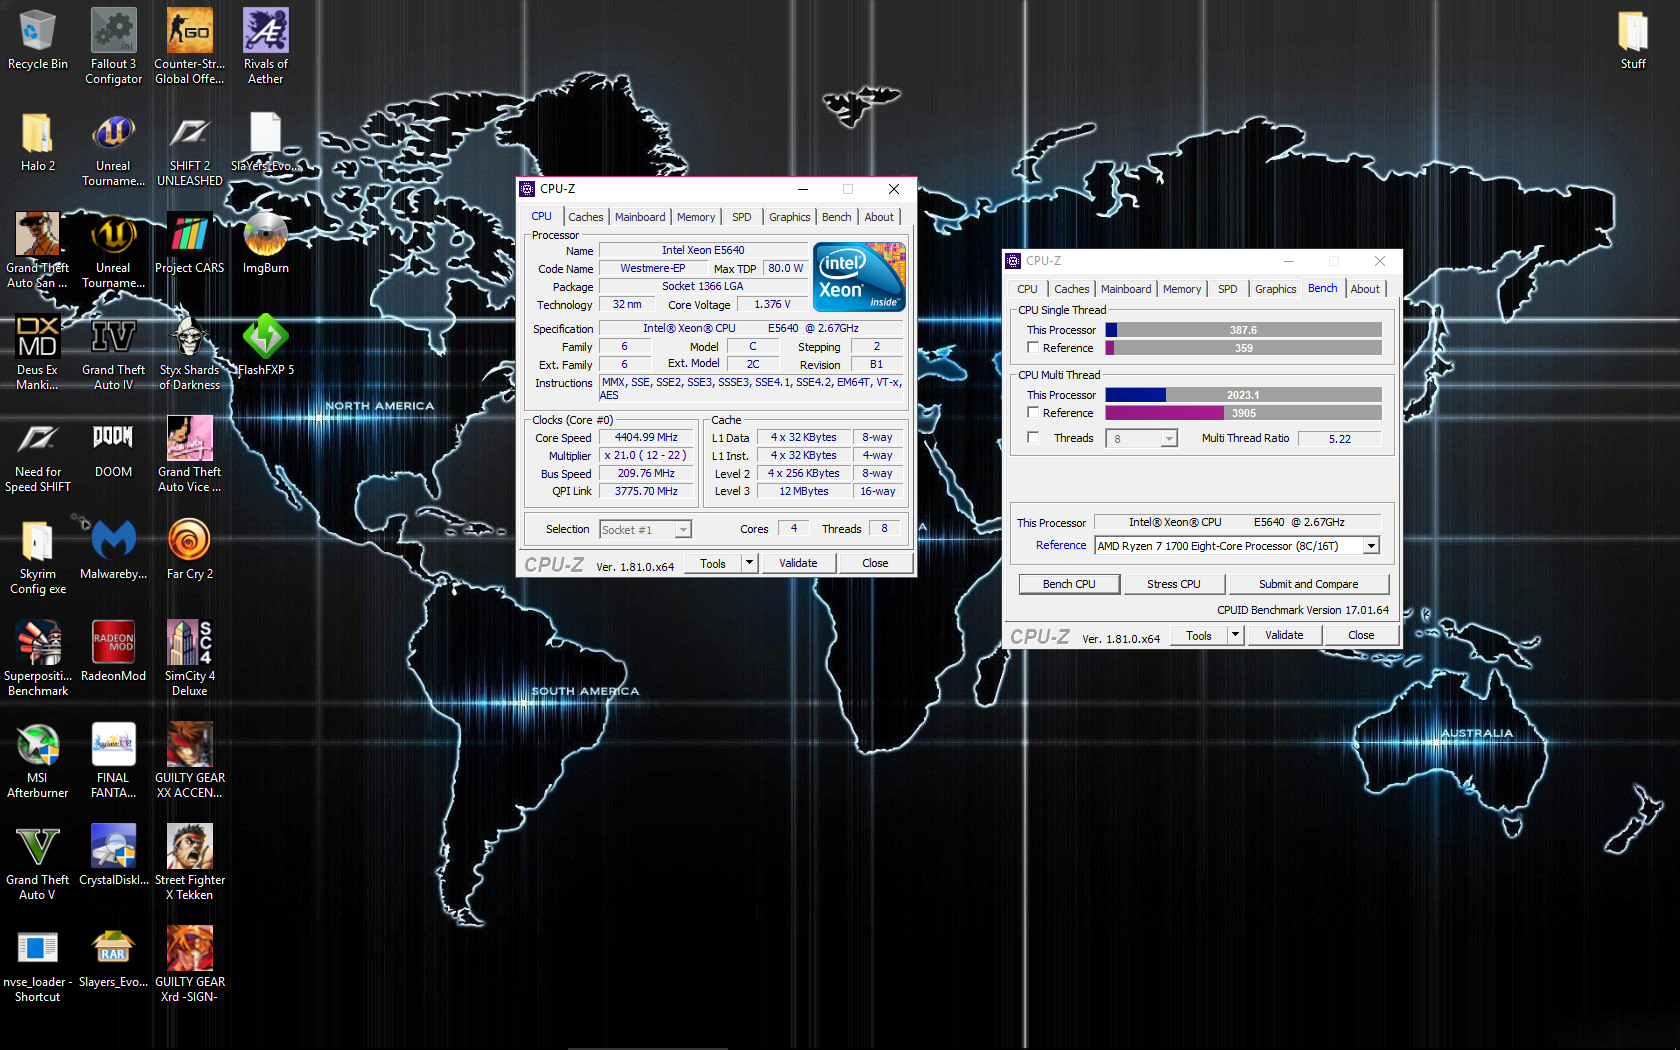Click the Intel Xeon inside logo
Image resolution: width=1680 pixels, height=1050 pixels.
tap(859, 277)
